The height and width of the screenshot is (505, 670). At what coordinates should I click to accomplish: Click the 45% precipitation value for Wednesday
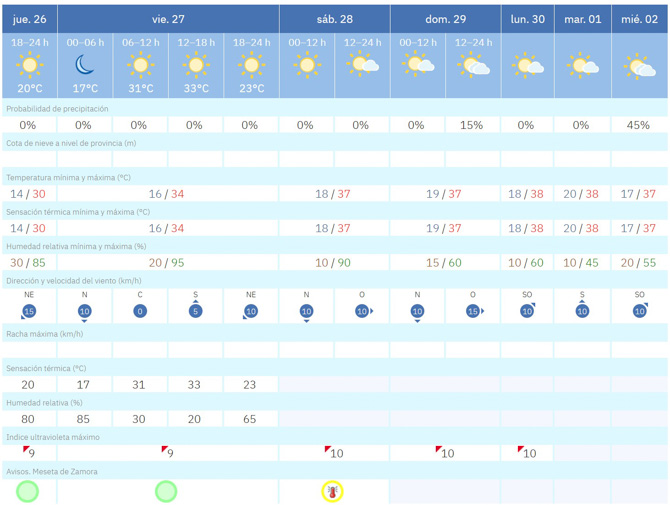pyautogui.click(x=639, y=125)
